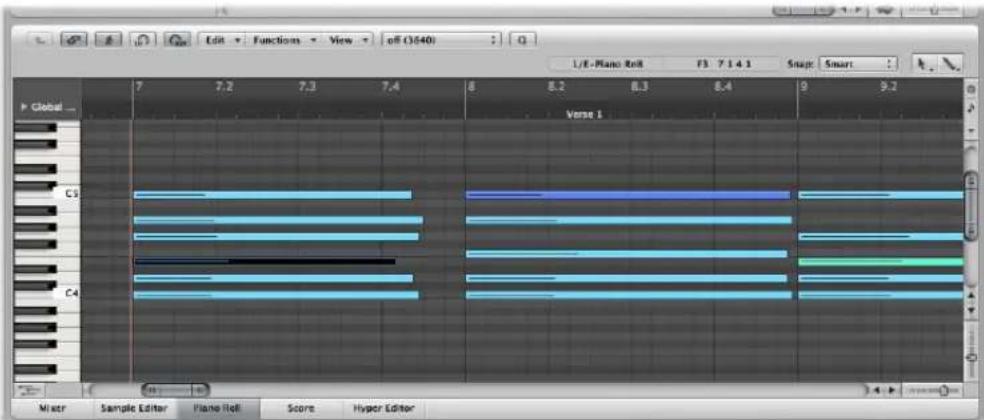This screenshot has height=420, width=984.
Task: Open the Functions menu
Action: [284, 40]
